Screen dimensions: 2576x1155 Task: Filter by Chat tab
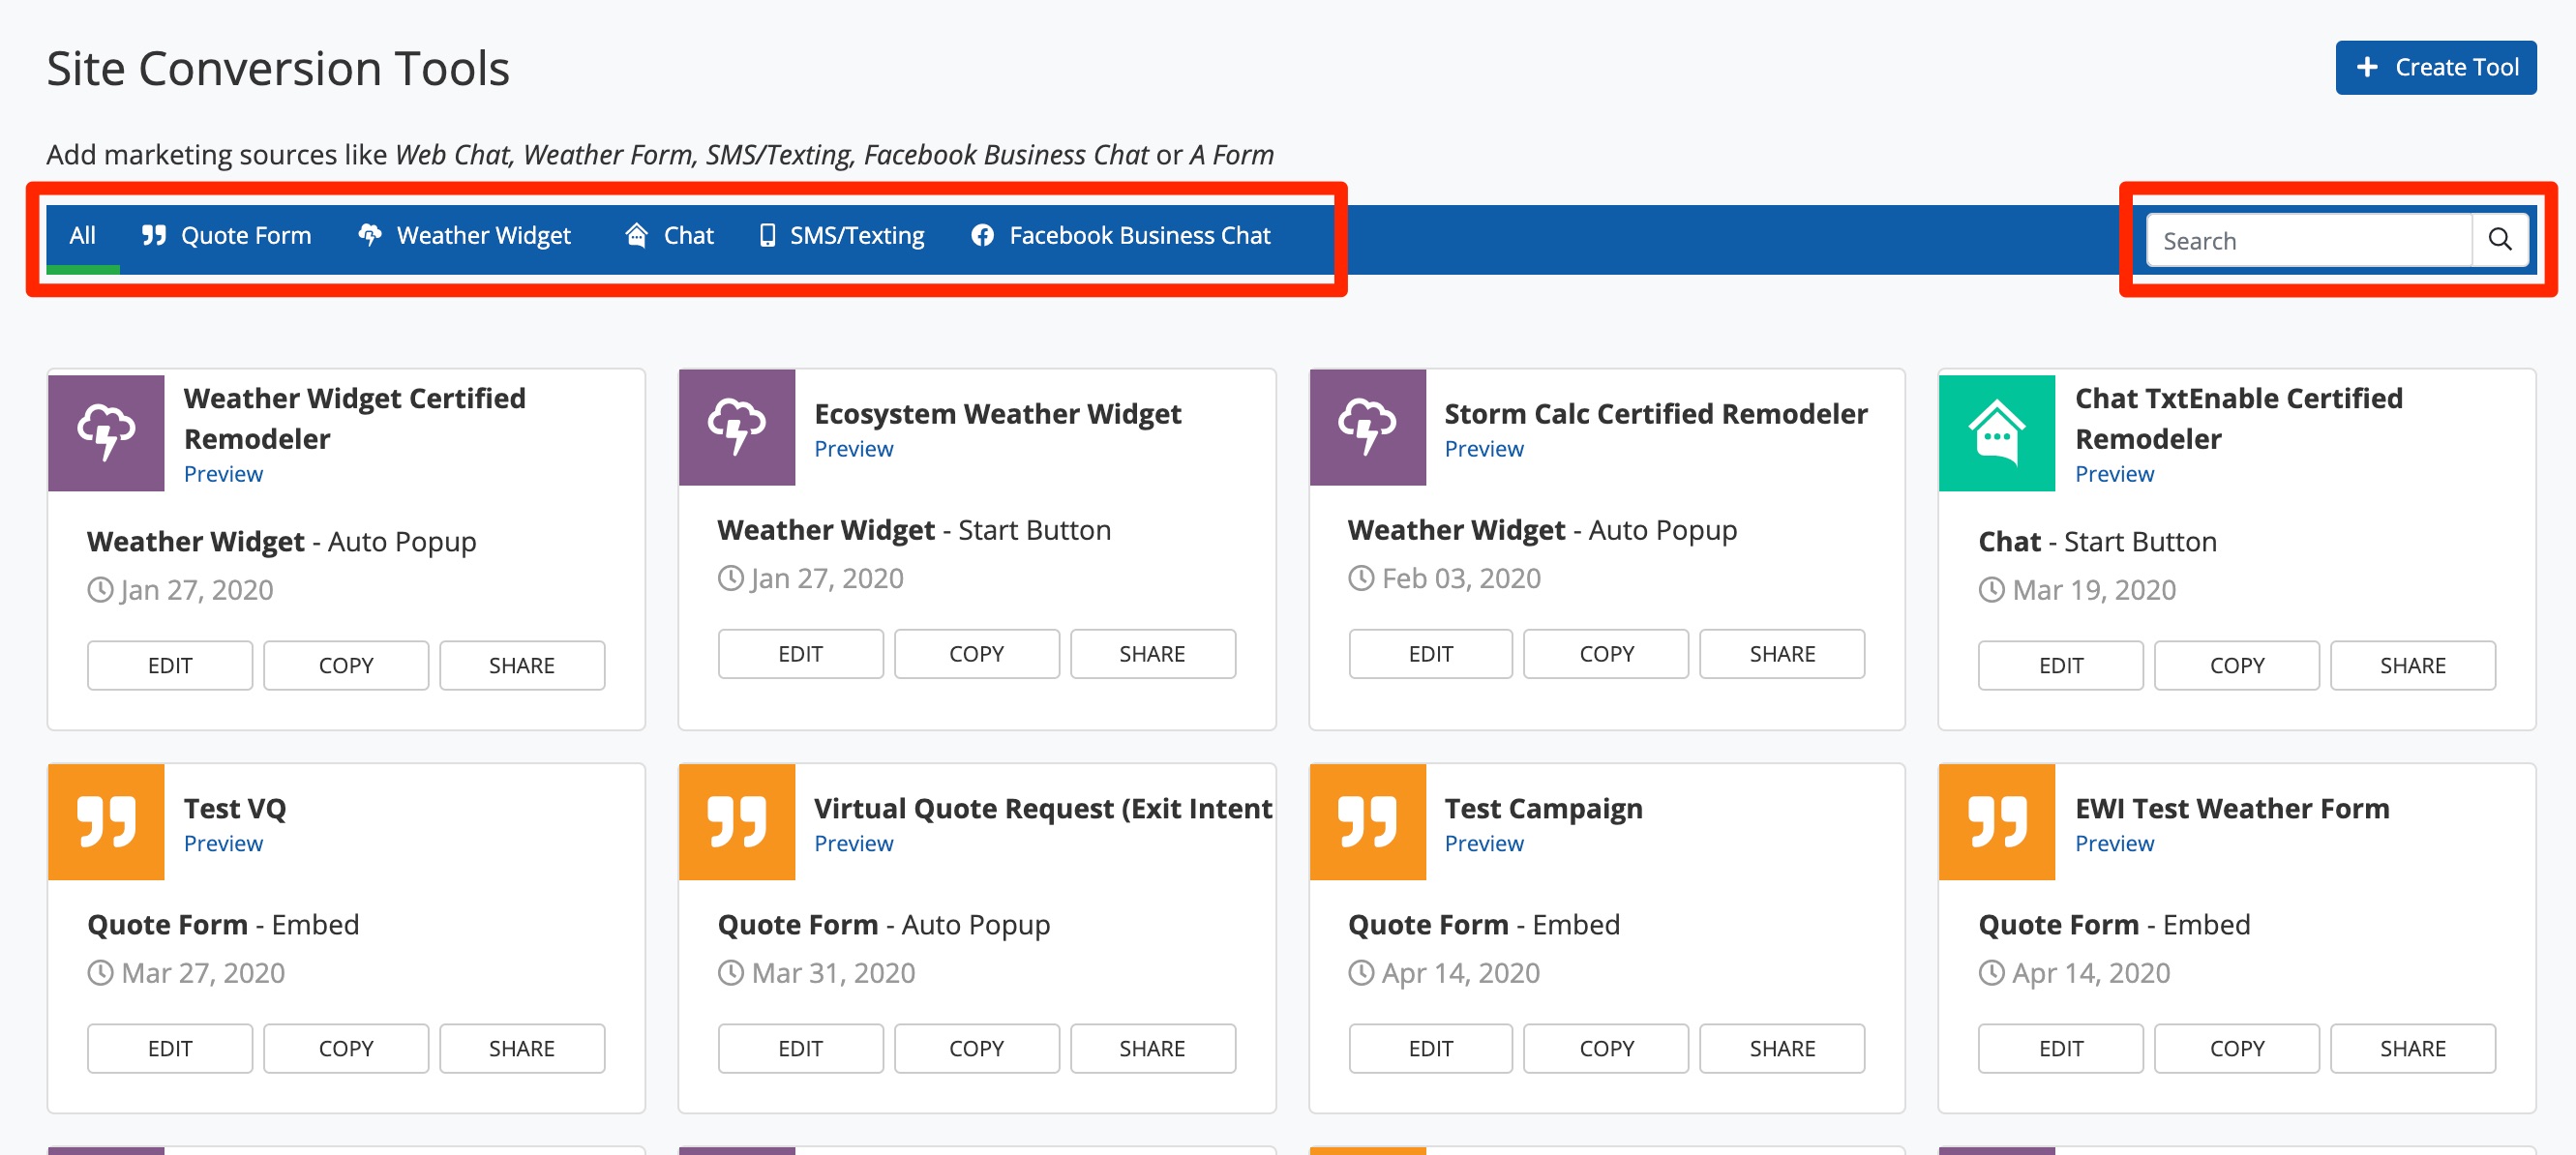point(669,236)
